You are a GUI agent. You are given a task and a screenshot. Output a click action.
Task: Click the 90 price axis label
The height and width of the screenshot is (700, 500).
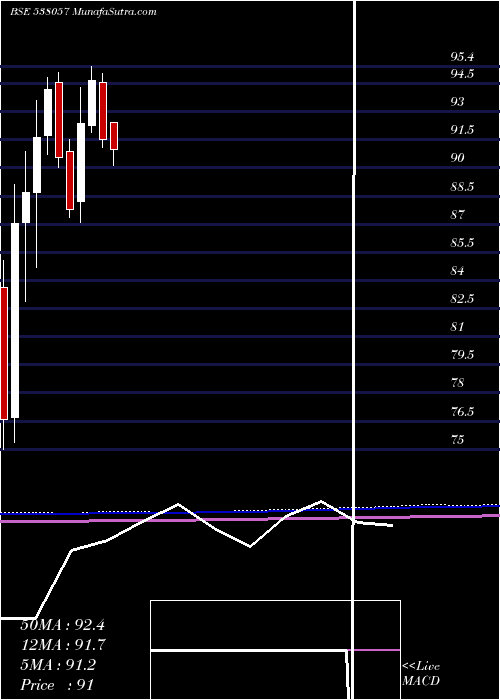(457, 158)
